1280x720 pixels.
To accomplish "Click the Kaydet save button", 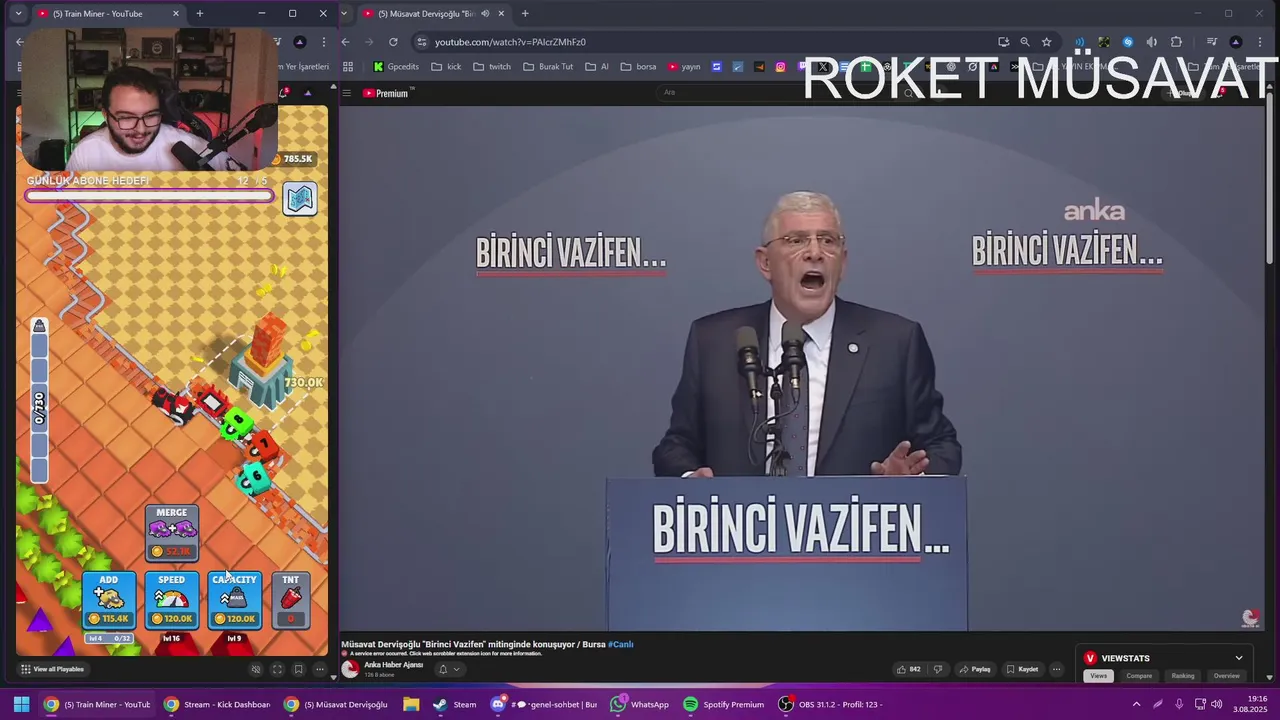I will pyautogui.click(x=1023, y=669).
